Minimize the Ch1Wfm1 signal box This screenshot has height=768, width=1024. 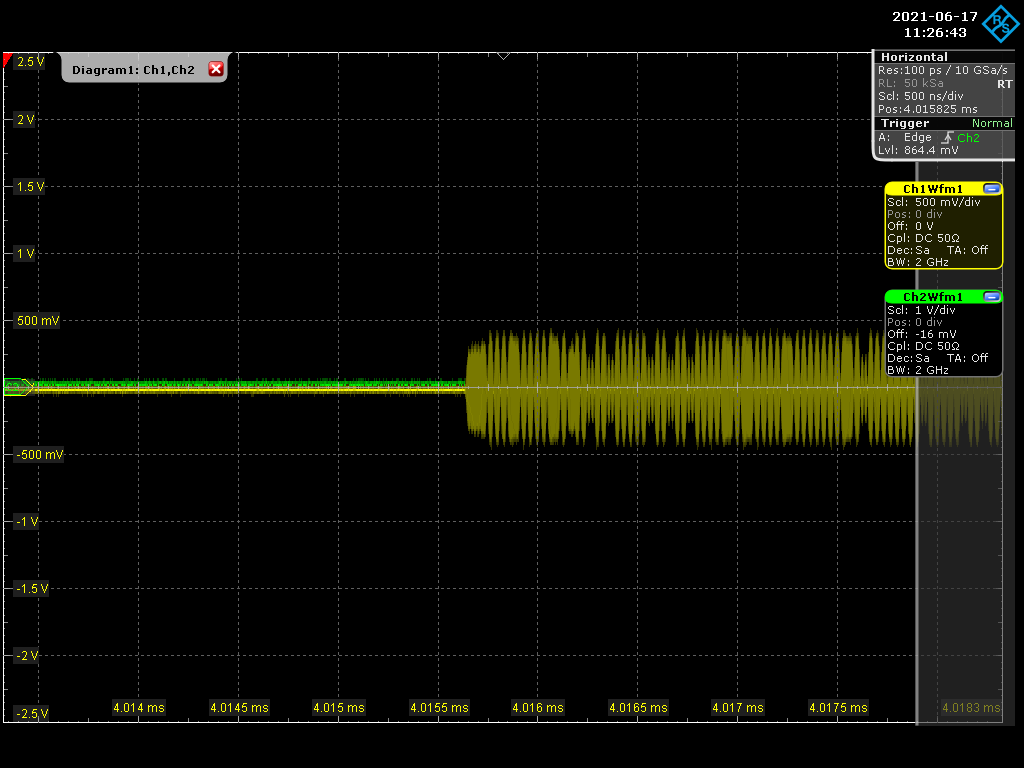(x=991, y=188)
